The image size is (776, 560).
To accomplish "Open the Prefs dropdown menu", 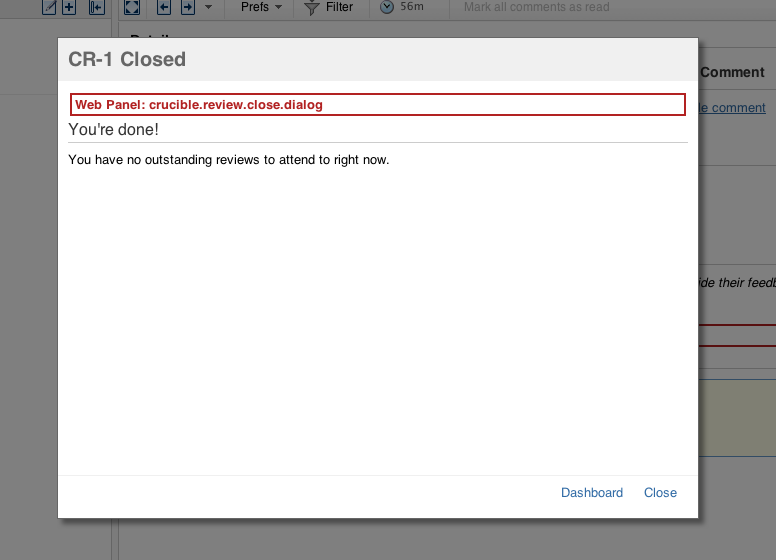I will 261,7.
